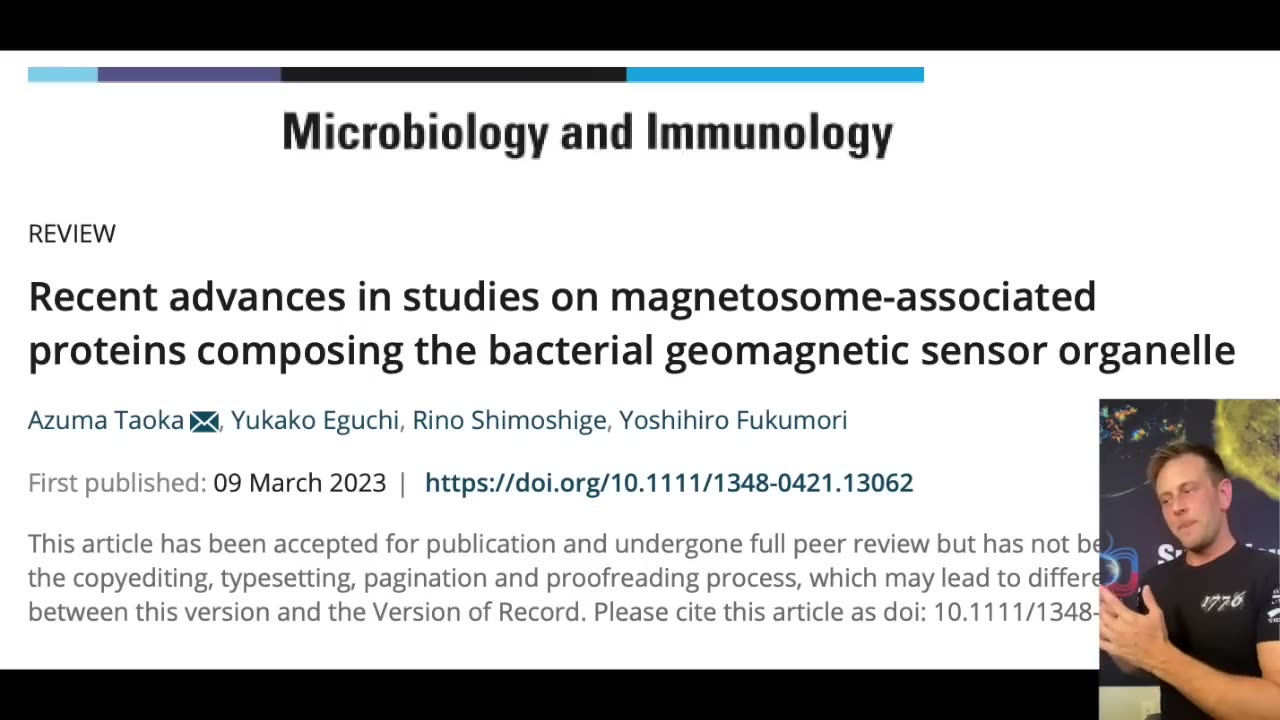
Task: Select the Rino Shimoshige author name
Action: click(509, 421)
